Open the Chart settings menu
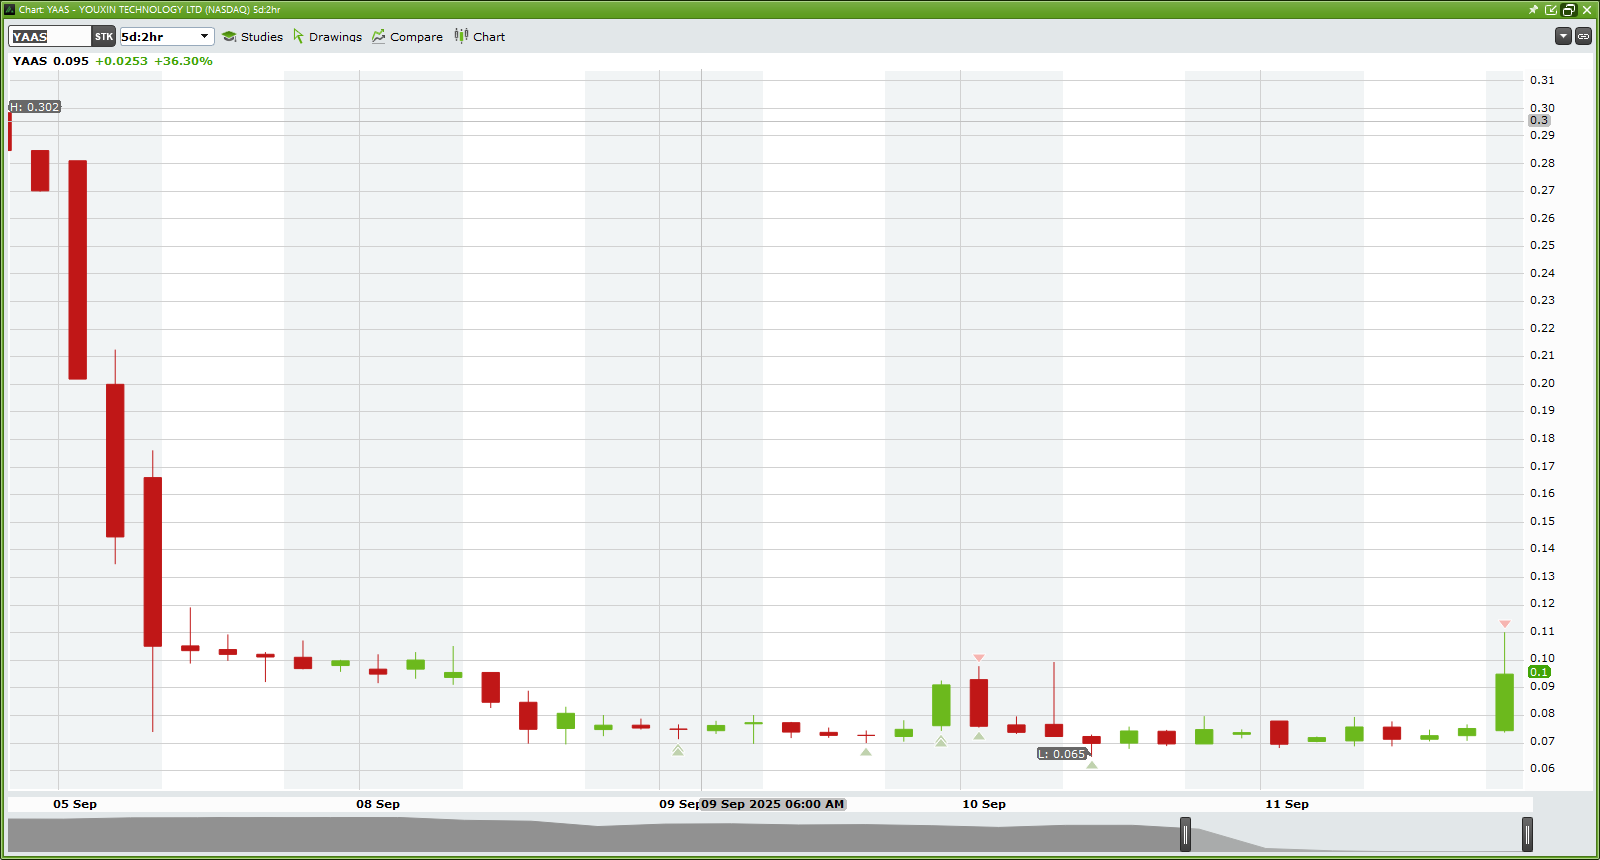 point(489,37)
